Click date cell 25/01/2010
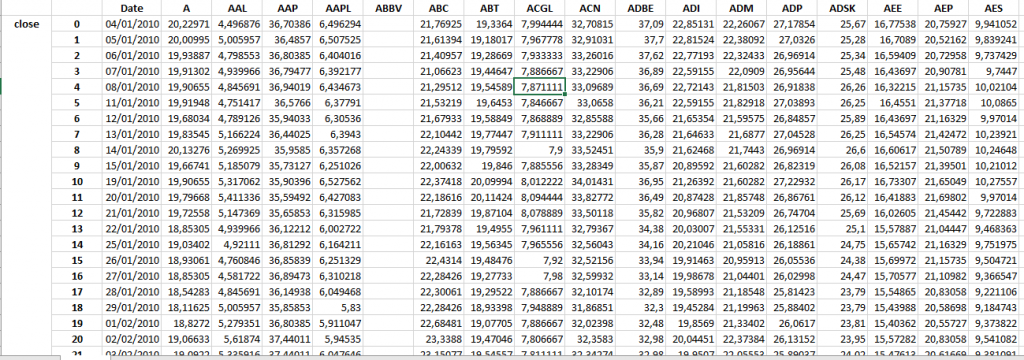 pos(132,244)
